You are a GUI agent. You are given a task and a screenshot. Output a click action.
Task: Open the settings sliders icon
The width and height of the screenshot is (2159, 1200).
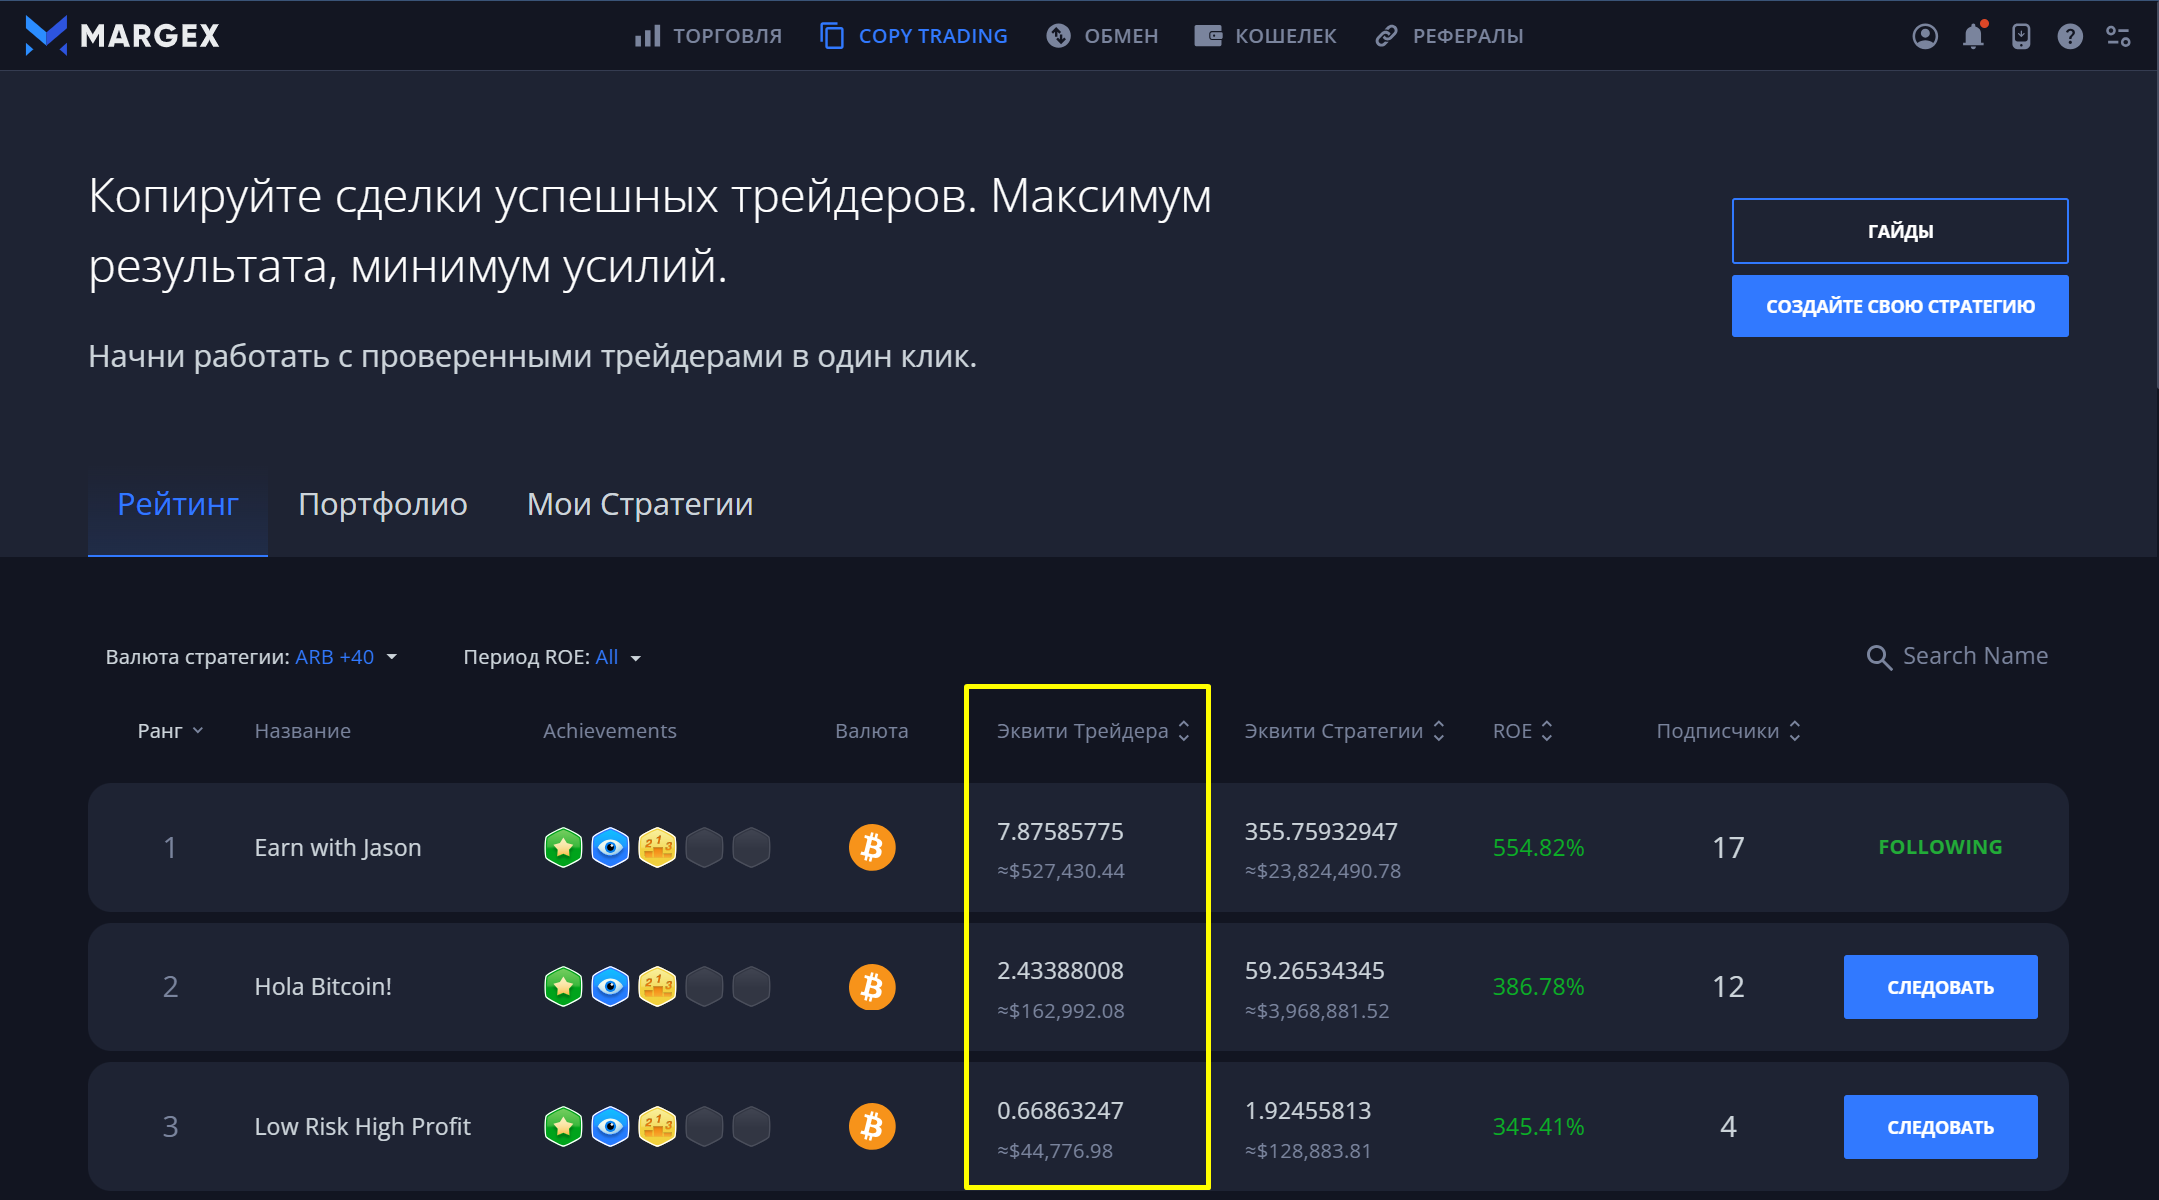2118,36
